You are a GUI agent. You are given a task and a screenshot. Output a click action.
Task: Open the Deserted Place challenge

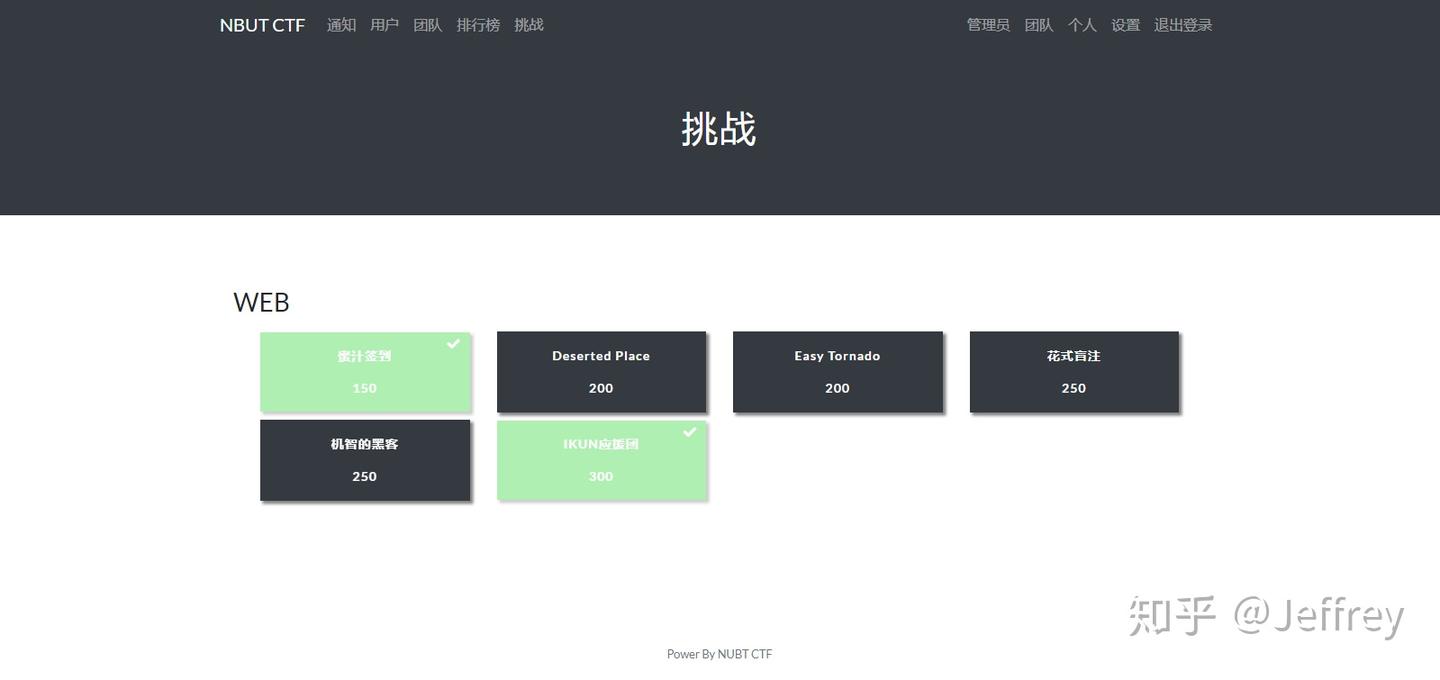601,371
